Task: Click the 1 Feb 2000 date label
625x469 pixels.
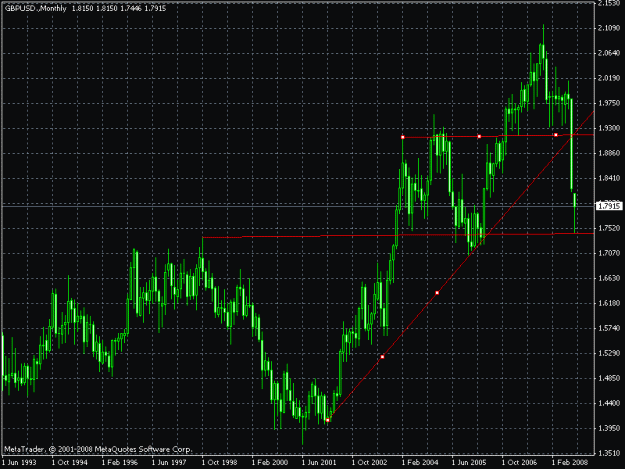Action: [270, 463]
